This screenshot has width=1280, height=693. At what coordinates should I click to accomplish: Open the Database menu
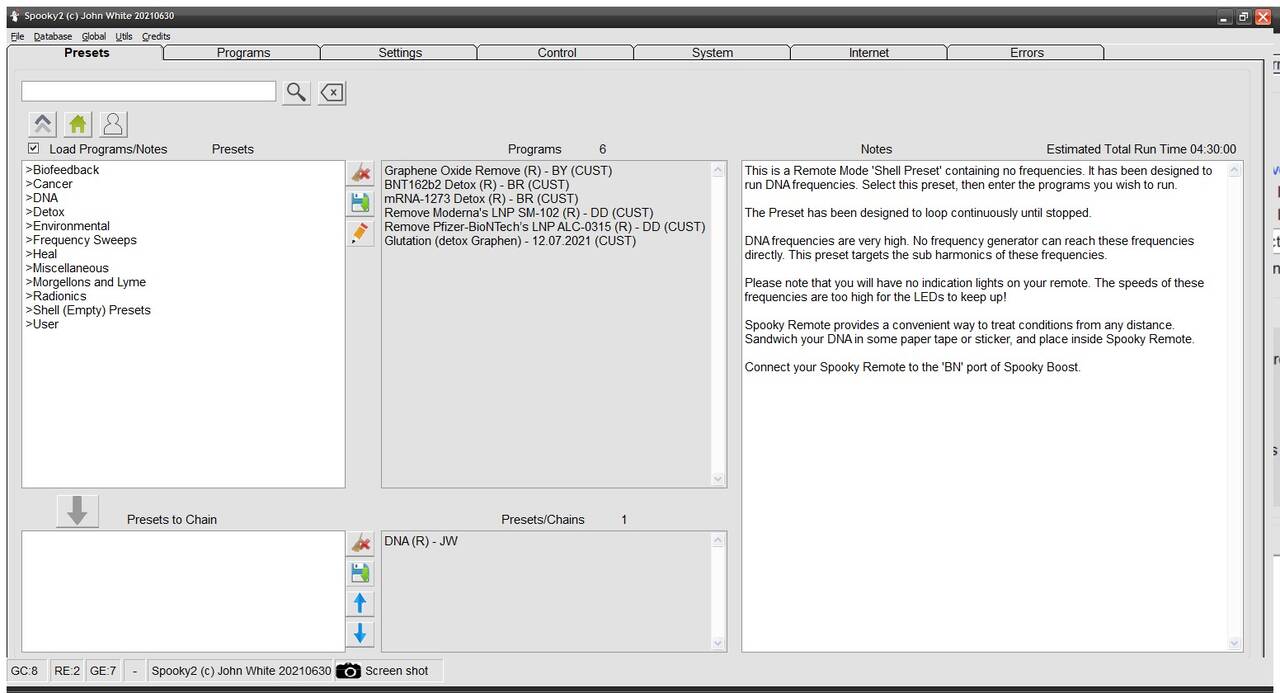click(53, 36)
